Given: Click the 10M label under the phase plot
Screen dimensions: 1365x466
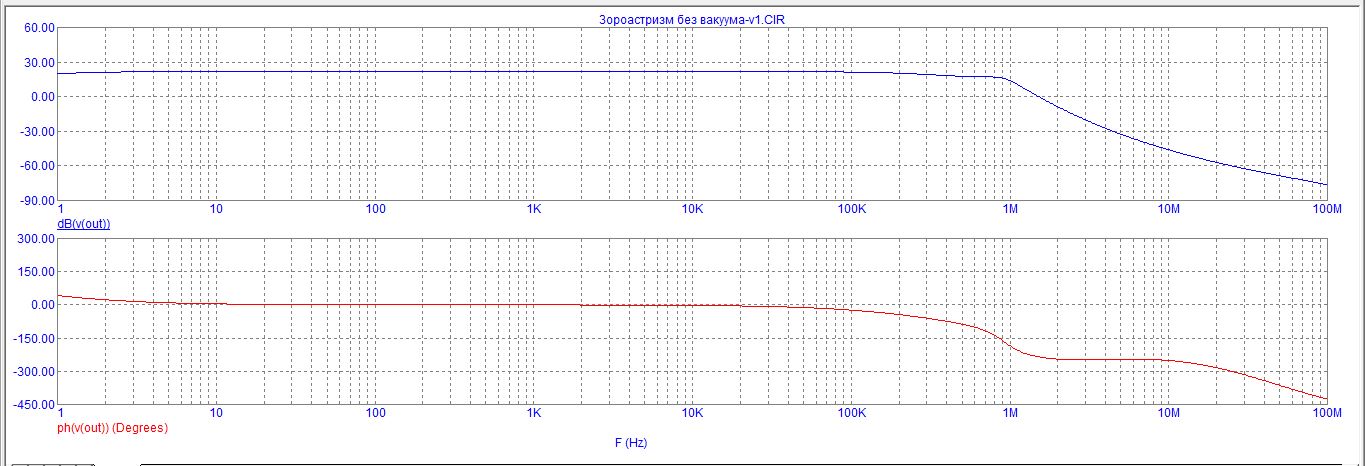Looking at the screenshot, I should (x=1167, y=413).
